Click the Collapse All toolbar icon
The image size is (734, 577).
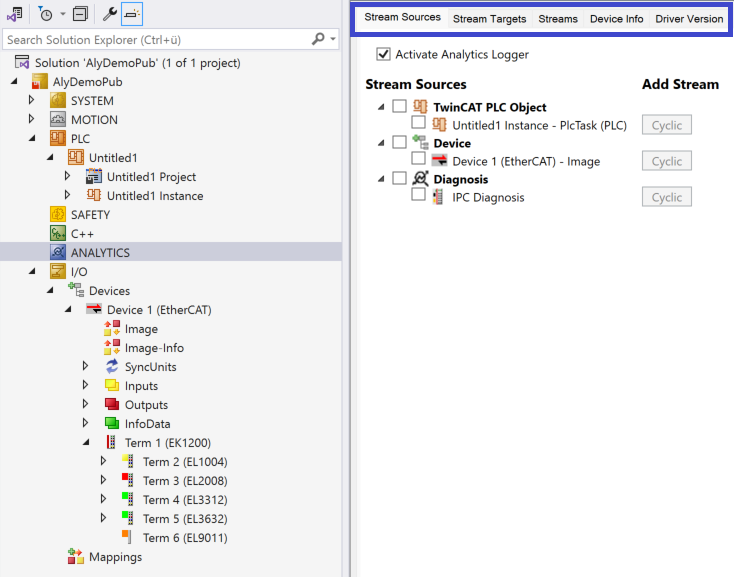pyautogui.click(x=80, y=14)
